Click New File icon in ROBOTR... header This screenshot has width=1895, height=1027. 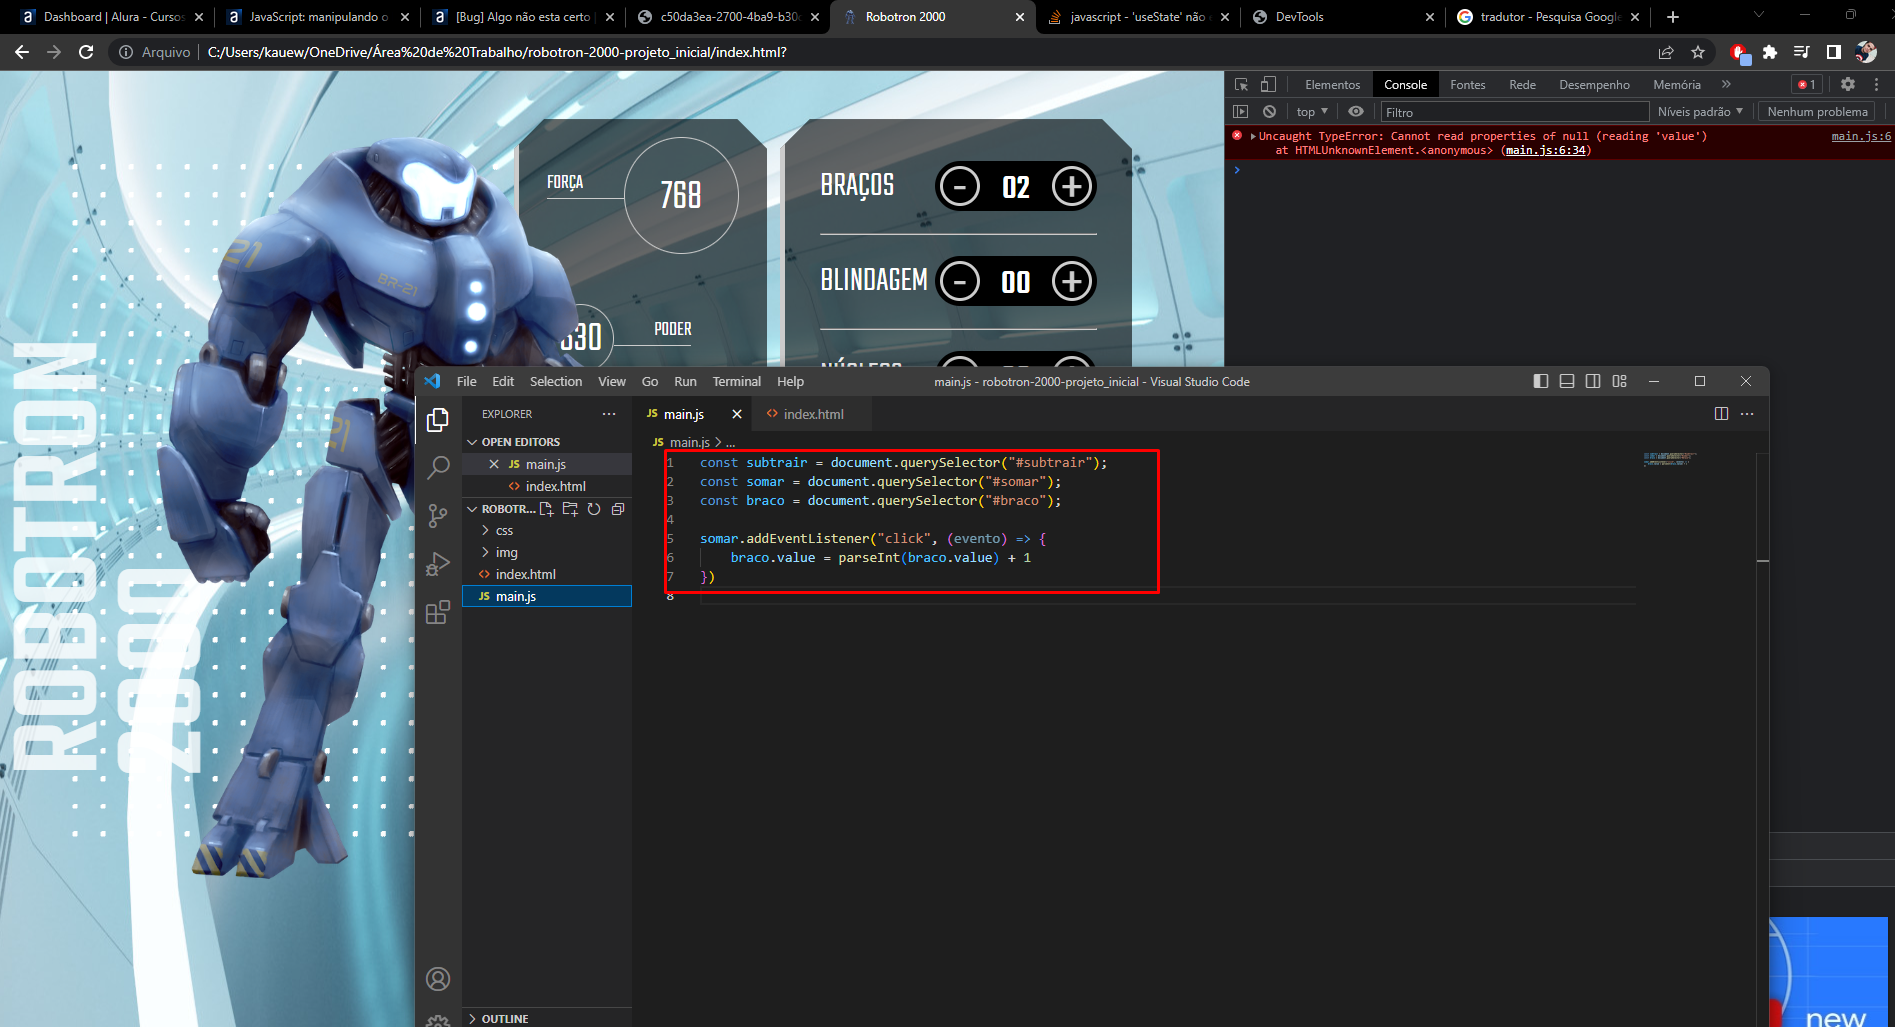tap(546, 509)
